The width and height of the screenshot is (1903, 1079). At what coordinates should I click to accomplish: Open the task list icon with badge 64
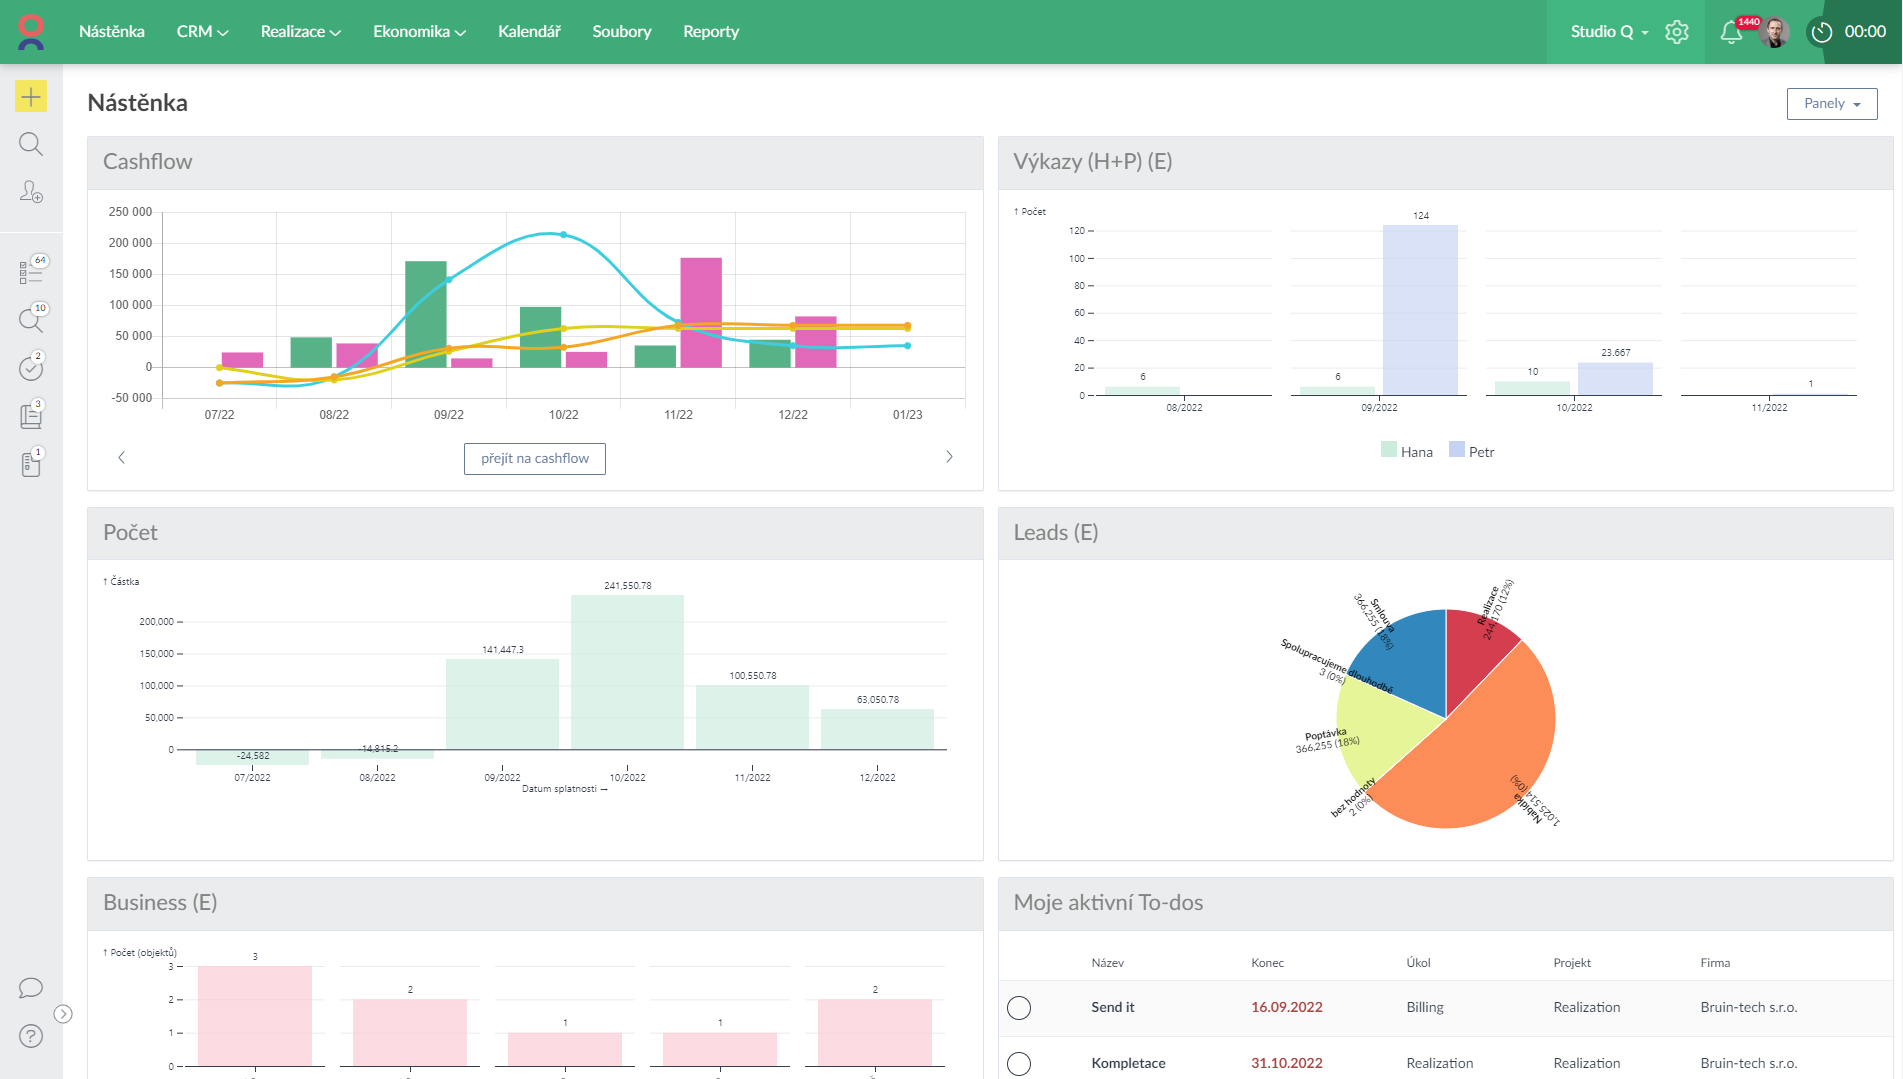(x=31, y=271)
